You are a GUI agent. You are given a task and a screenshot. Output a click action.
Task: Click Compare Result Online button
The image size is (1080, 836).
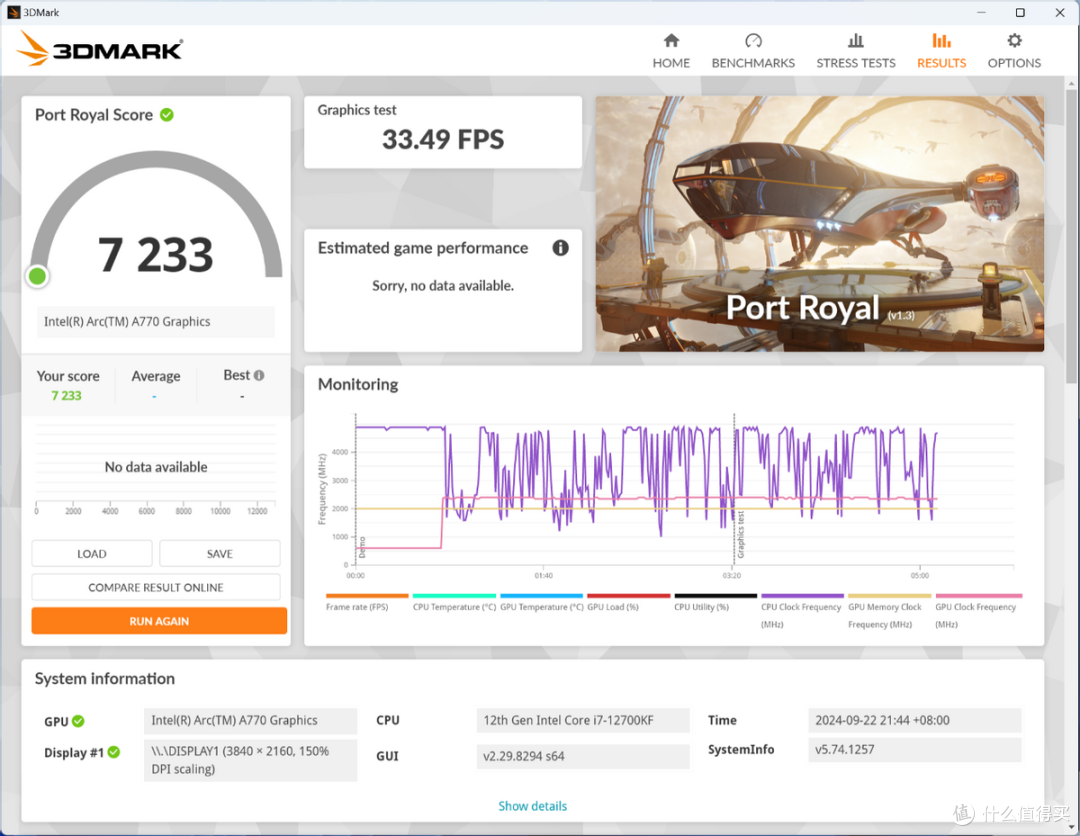pyautogui.click(x=156, y=587)
